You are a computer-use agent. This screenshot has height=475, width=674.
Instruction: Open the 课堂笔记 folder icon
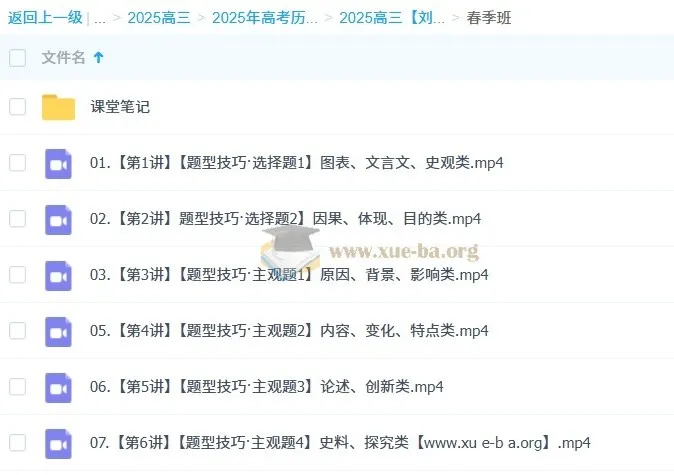(58, 107)
